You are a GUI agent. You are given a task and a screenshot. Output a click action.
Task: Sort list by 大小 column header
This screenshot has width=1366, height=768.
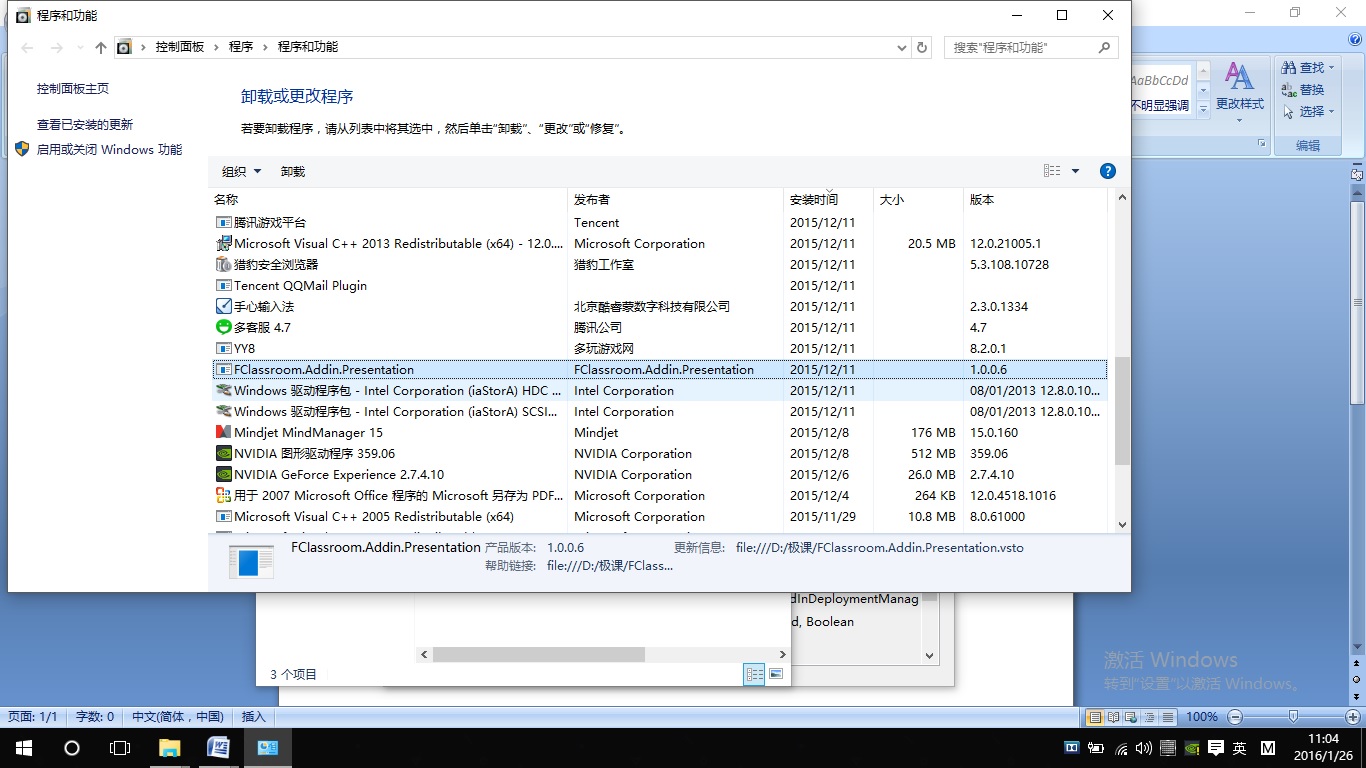pyautogui.click(x=919, y=200)
